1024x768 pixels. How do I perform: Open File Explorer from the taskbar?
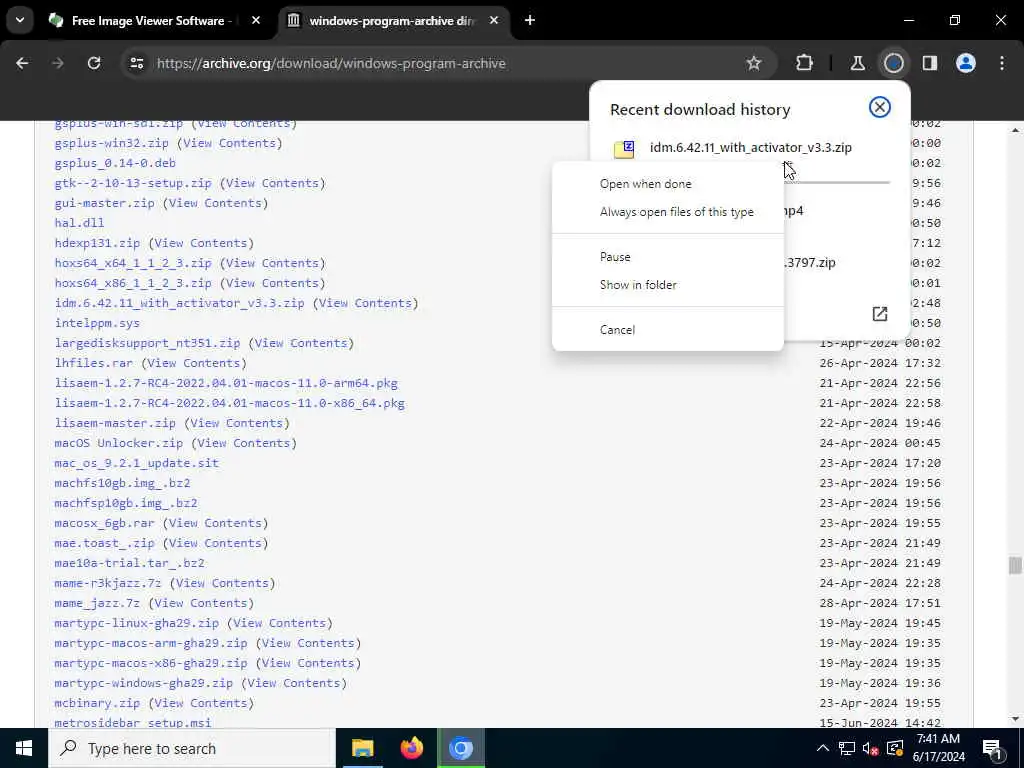pos(362,748)
